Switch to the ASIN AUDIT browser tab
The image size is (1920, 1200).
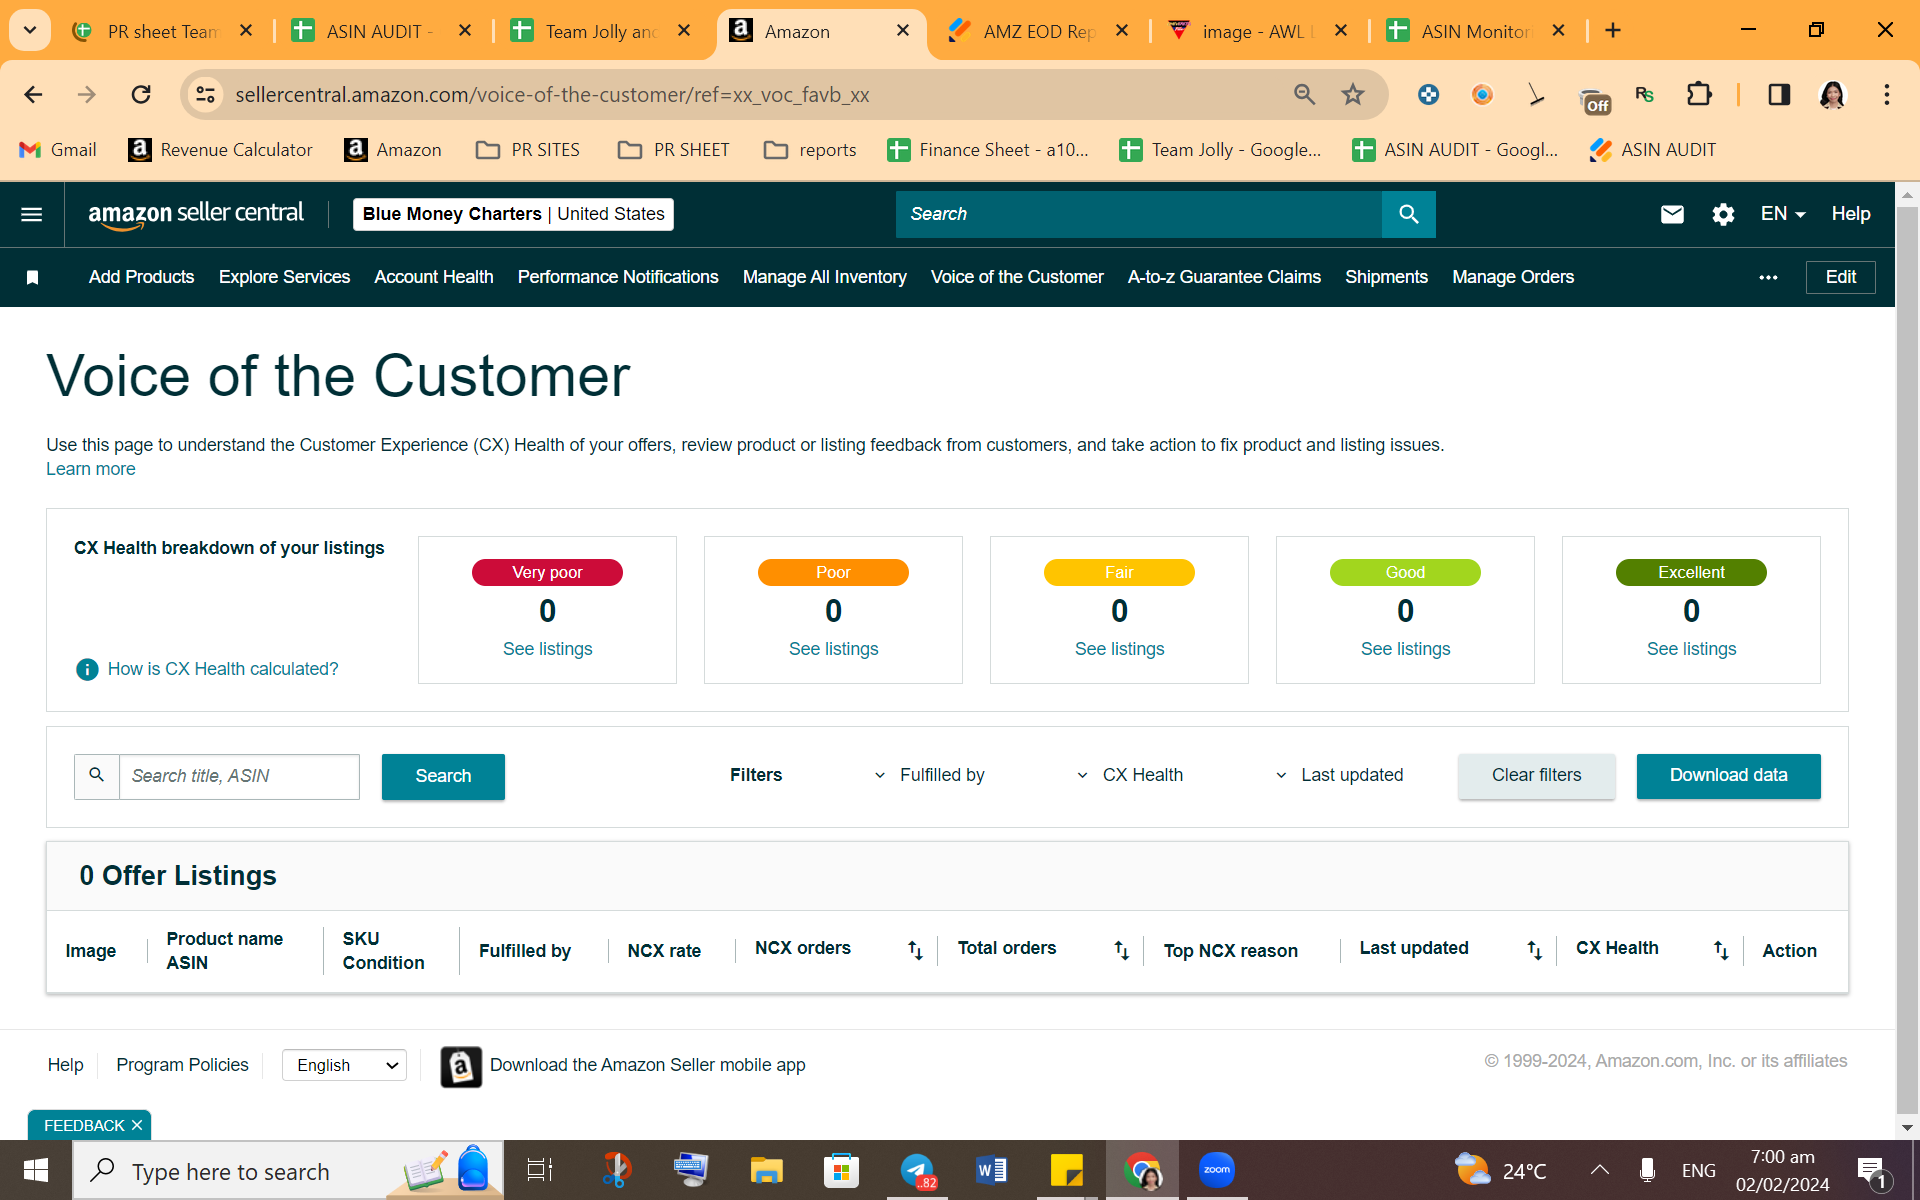[x=380, y=31]
